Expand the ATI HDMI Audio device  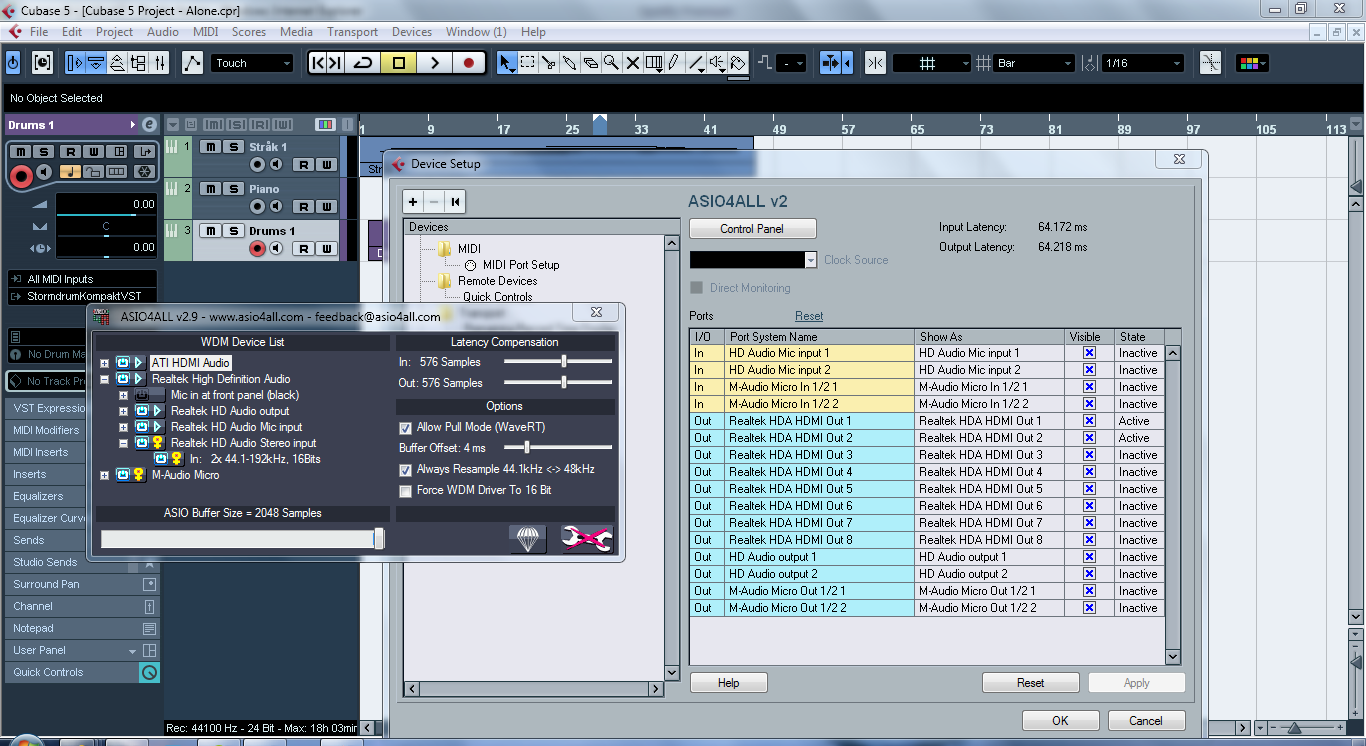point(104,363)
